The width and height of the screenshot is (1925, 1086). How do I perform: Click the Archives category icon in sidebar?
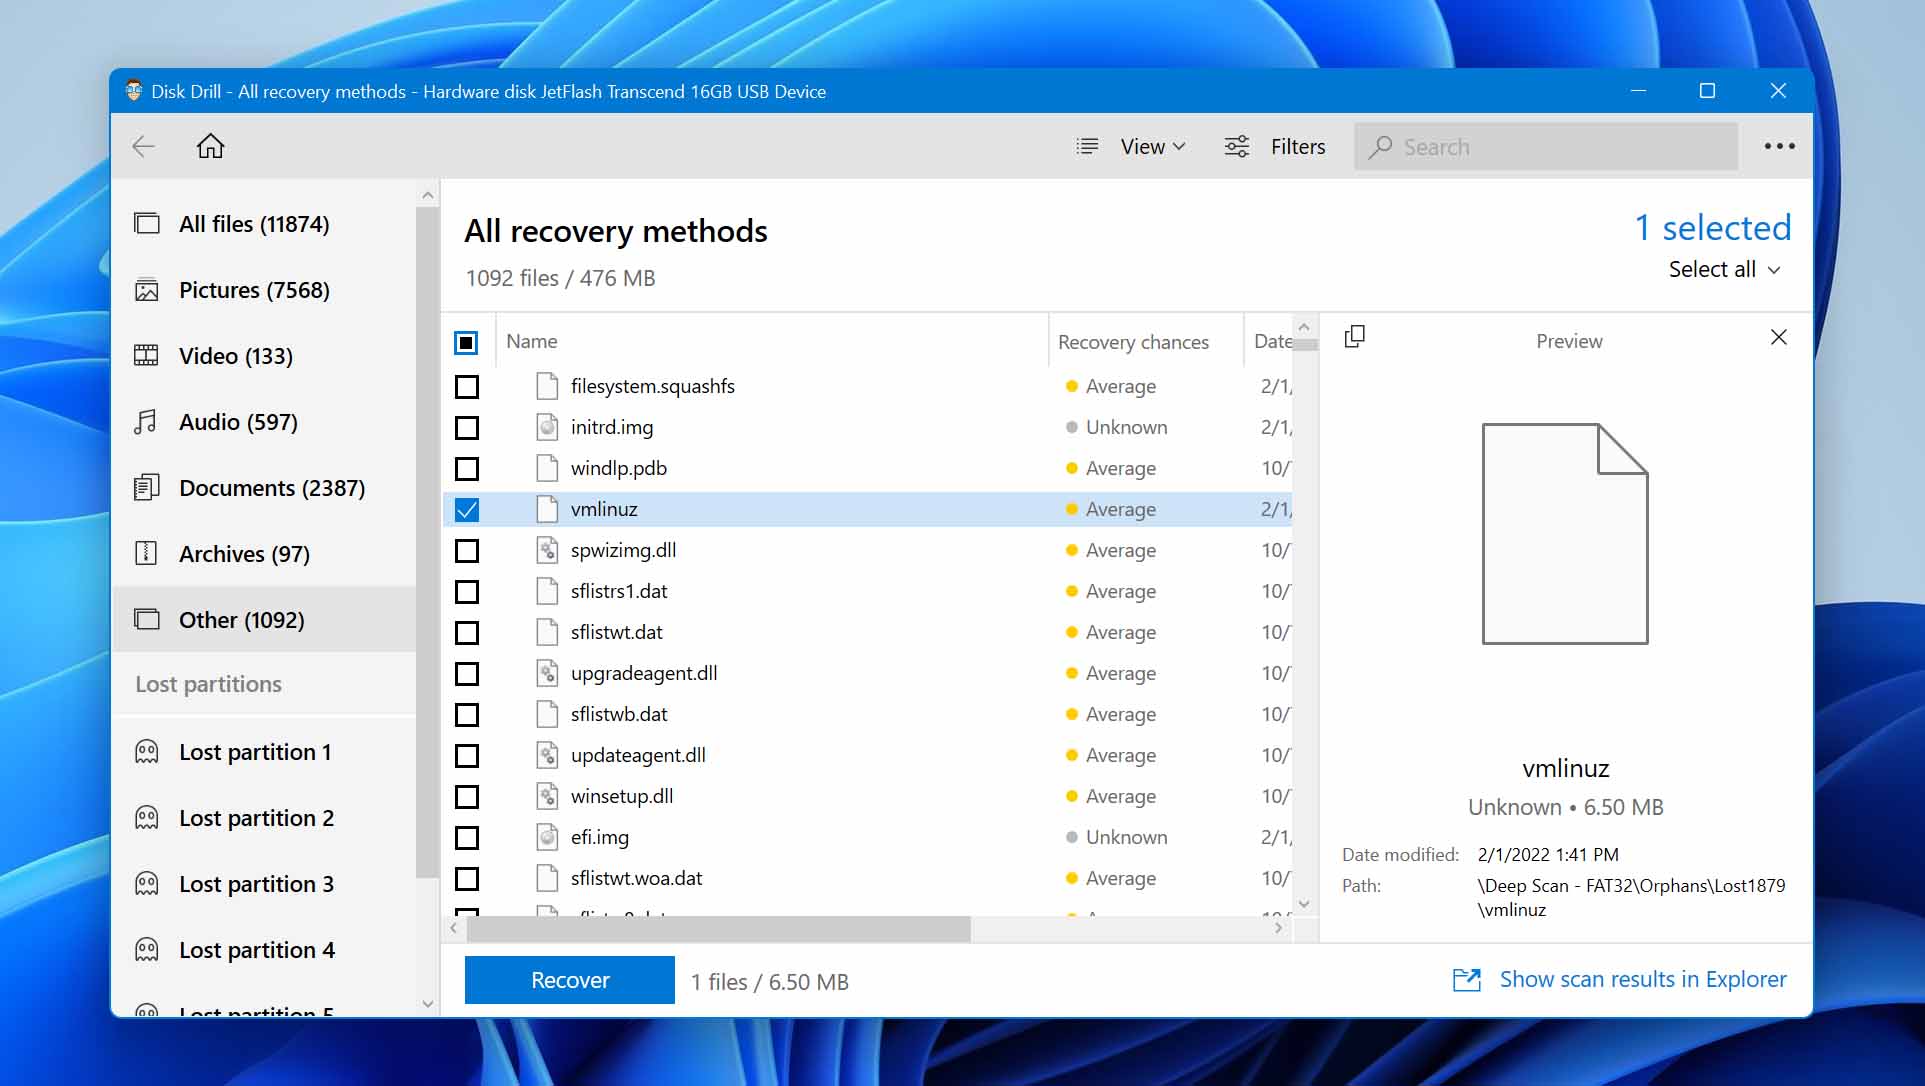[147, 553]
